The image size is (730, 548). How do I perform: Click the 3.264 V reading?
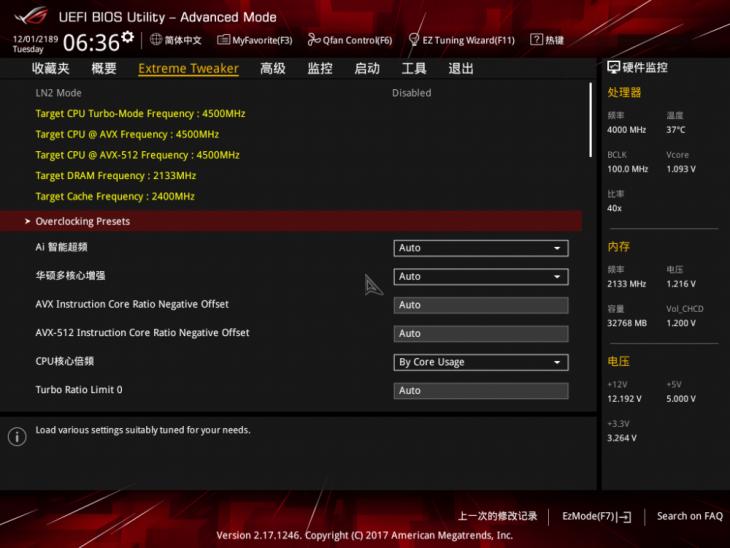pyautogui.click(x=622, y=438)
